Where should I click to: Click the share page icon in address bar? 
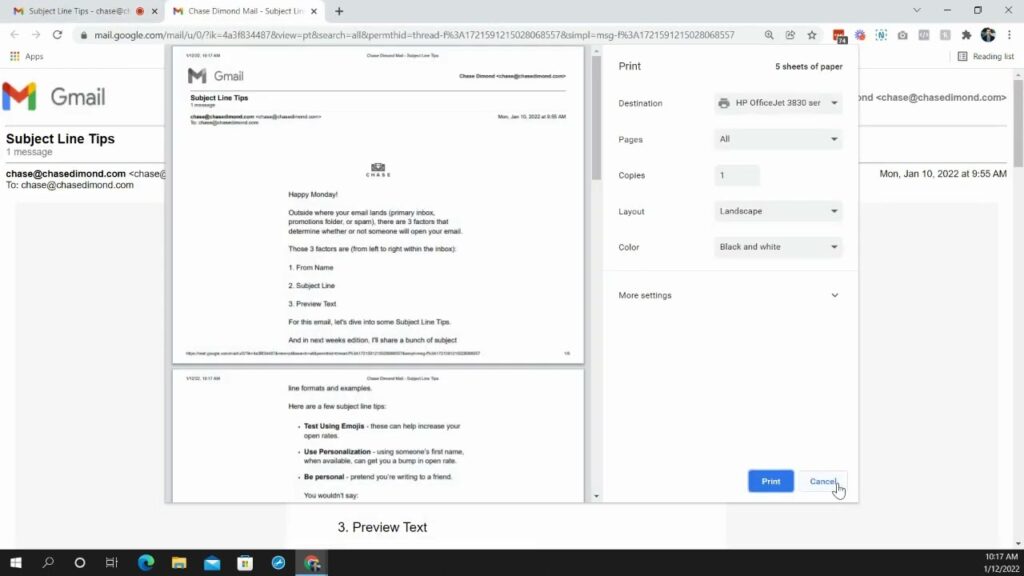(x=790, y=35)
